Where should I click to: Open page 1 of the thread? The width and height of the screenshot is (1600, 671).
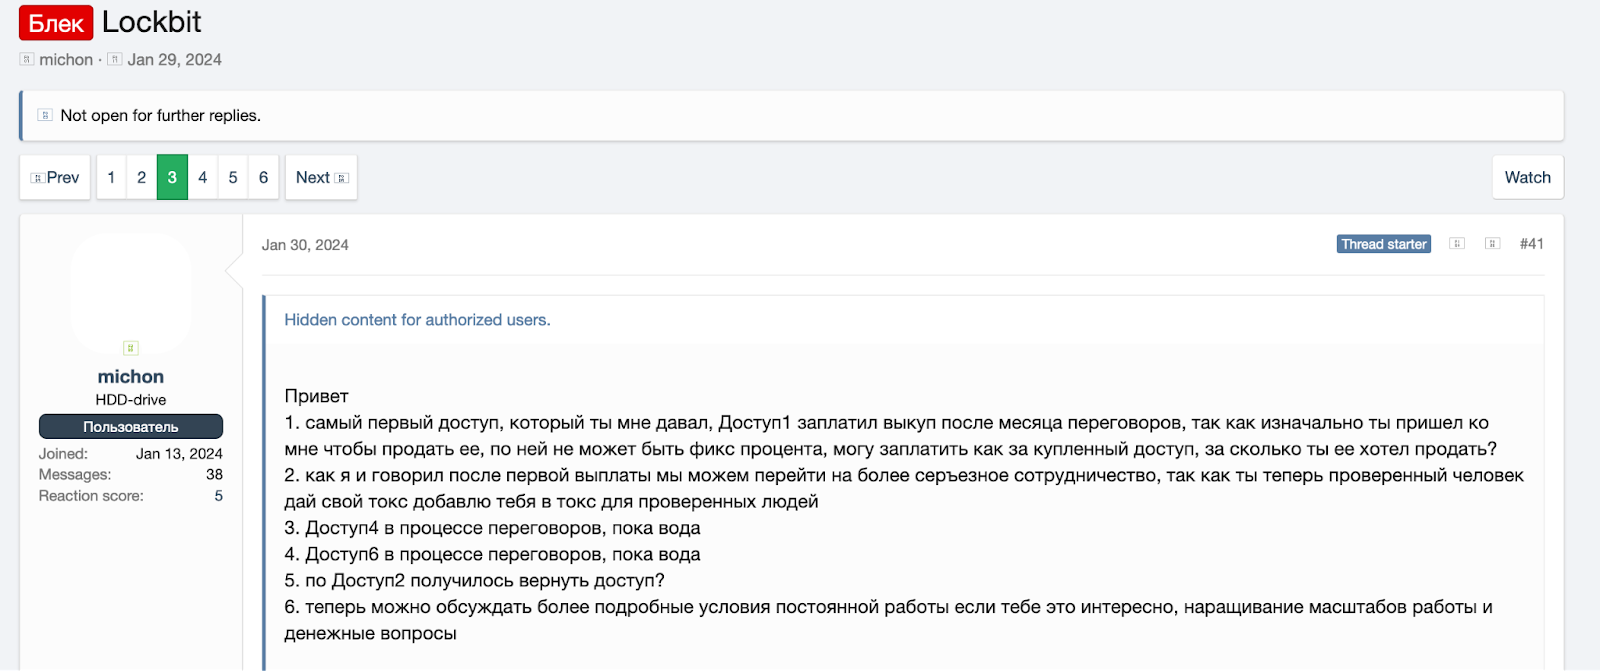point(111,177)
